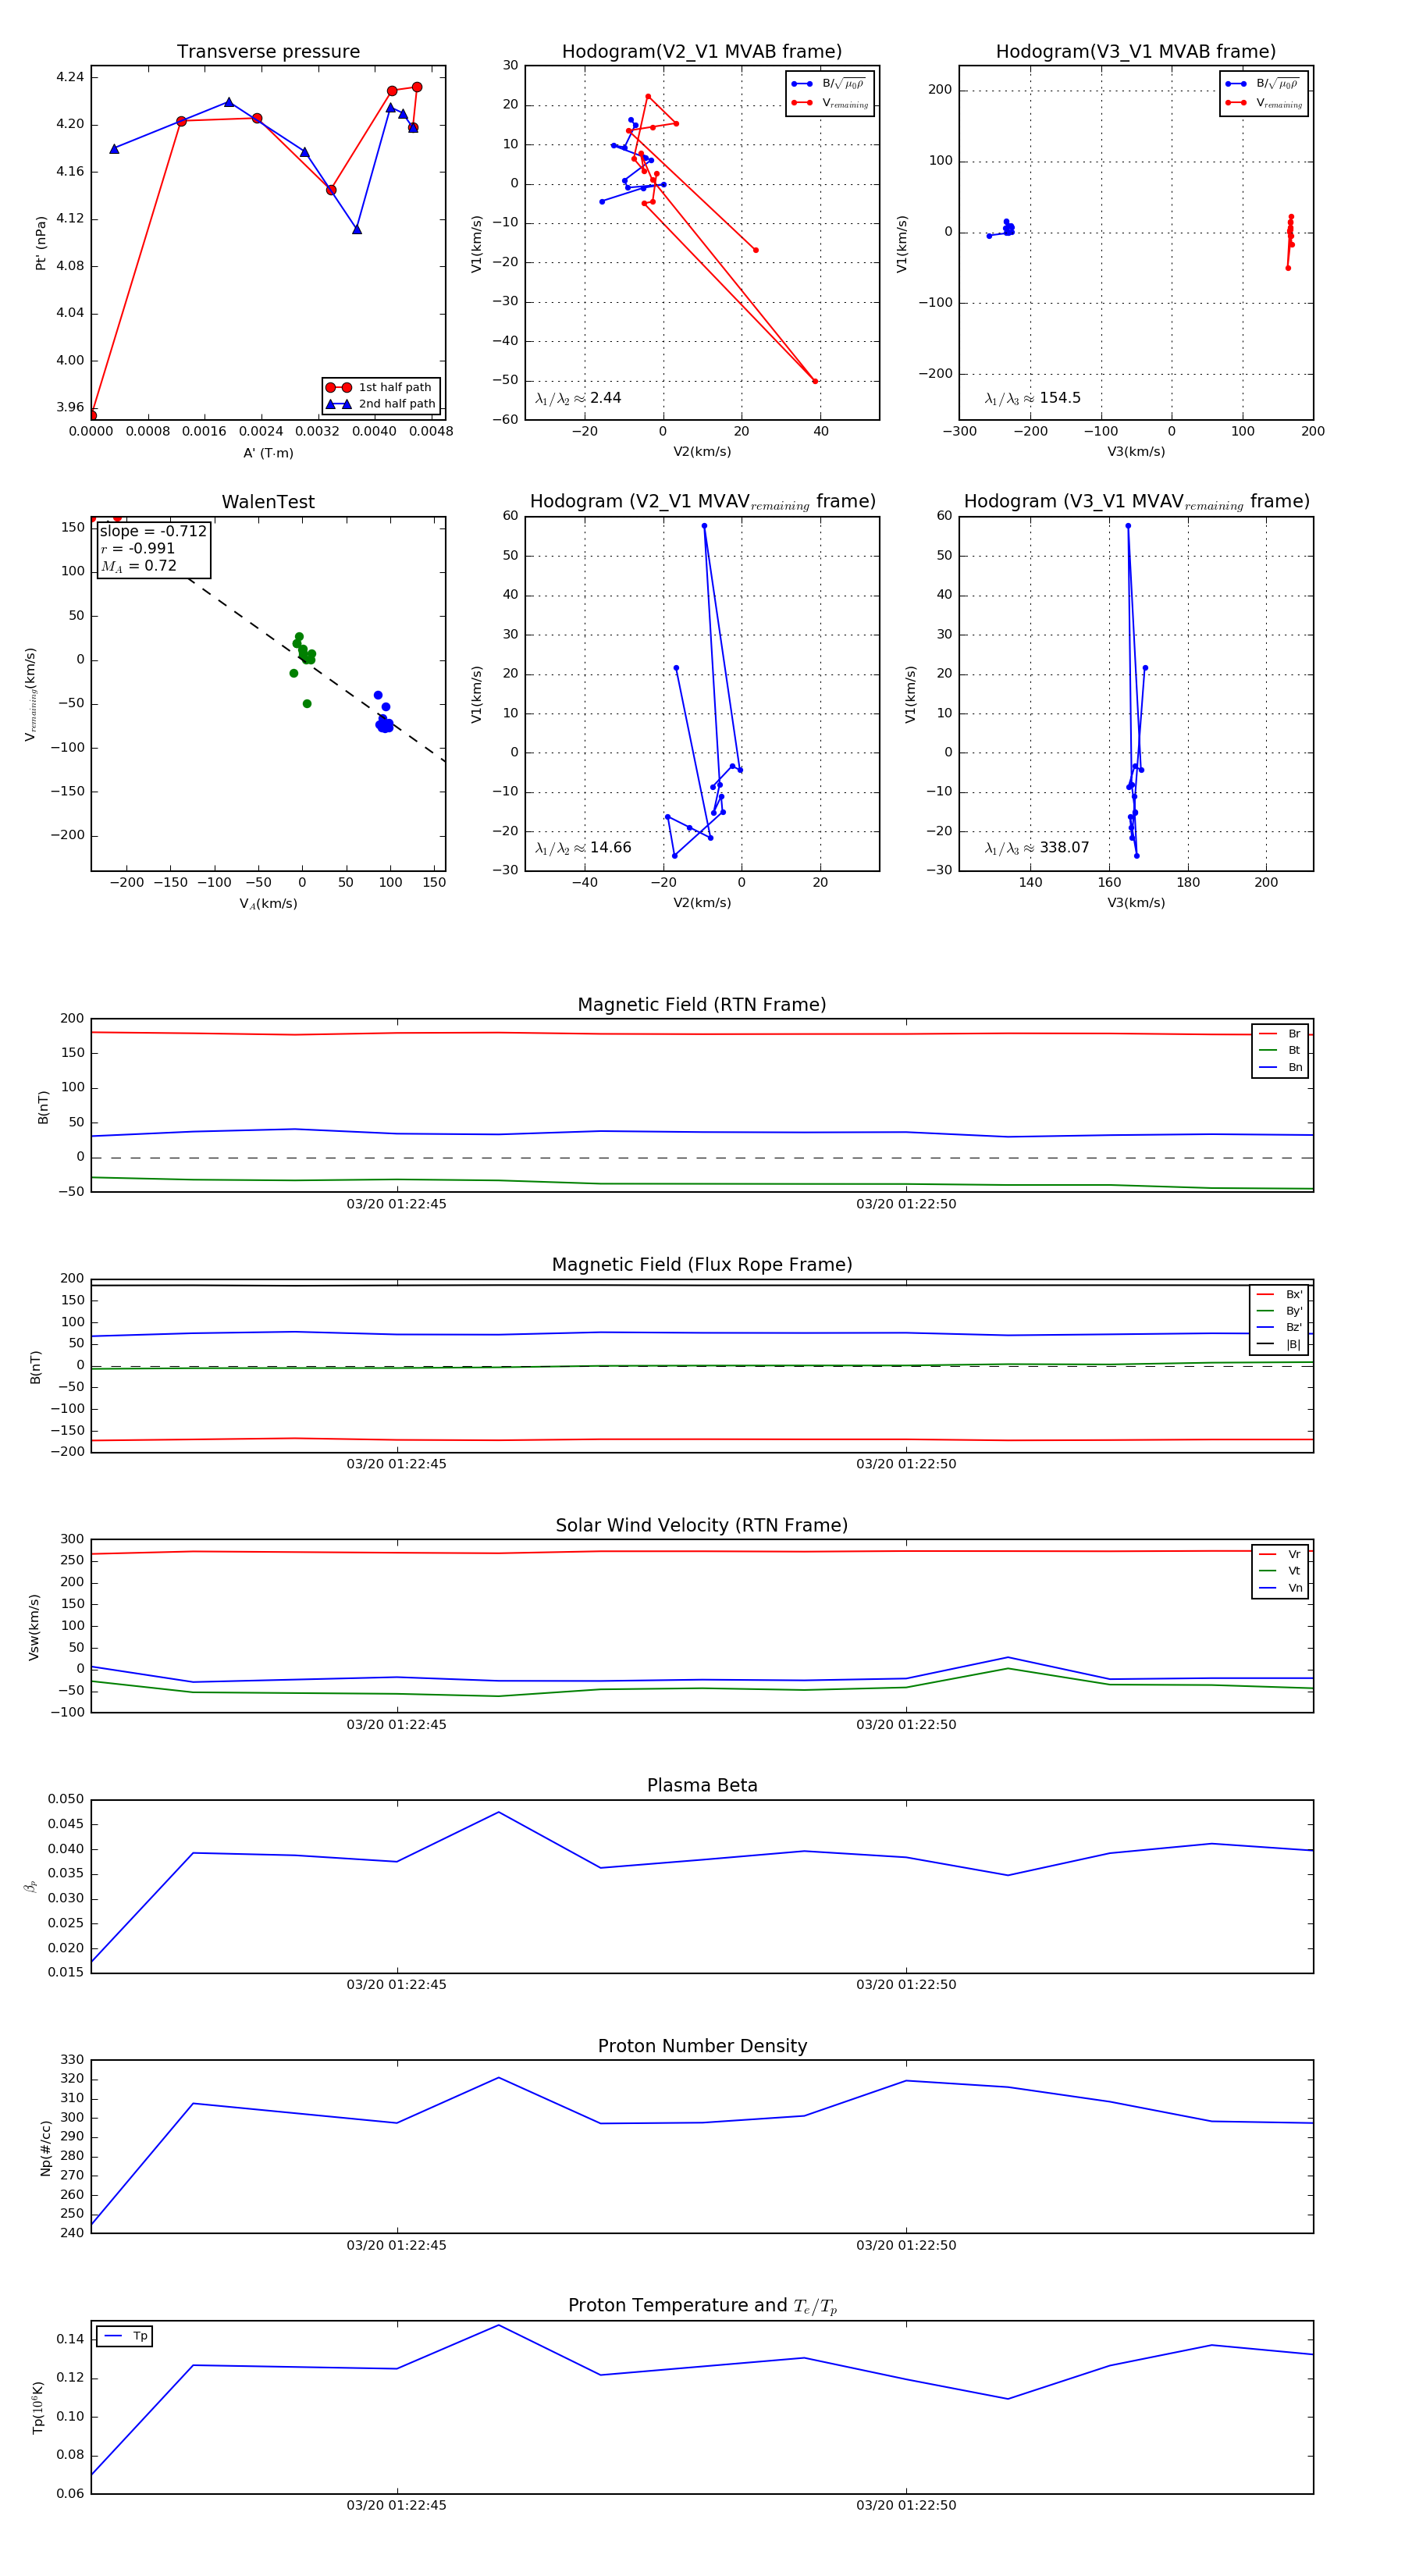
Task: Click the Bz' legend entry
Action: pyautogui.click(x=1280, y=1327)
